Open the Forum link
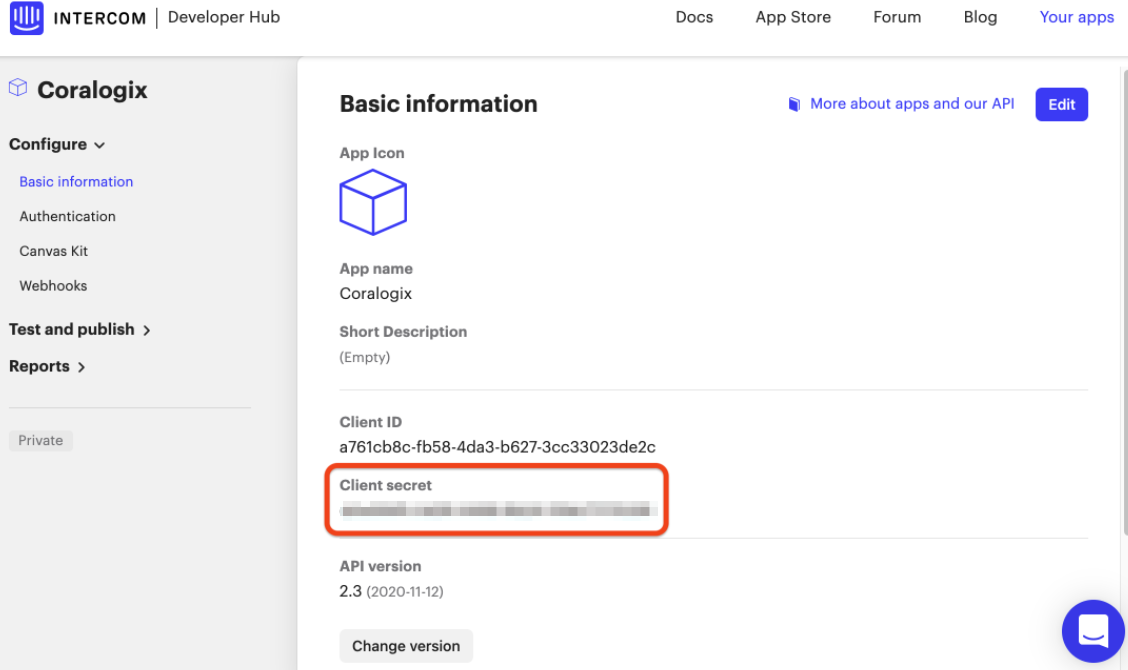Screen dimensions: 1128x670 [x=897, y=17]
